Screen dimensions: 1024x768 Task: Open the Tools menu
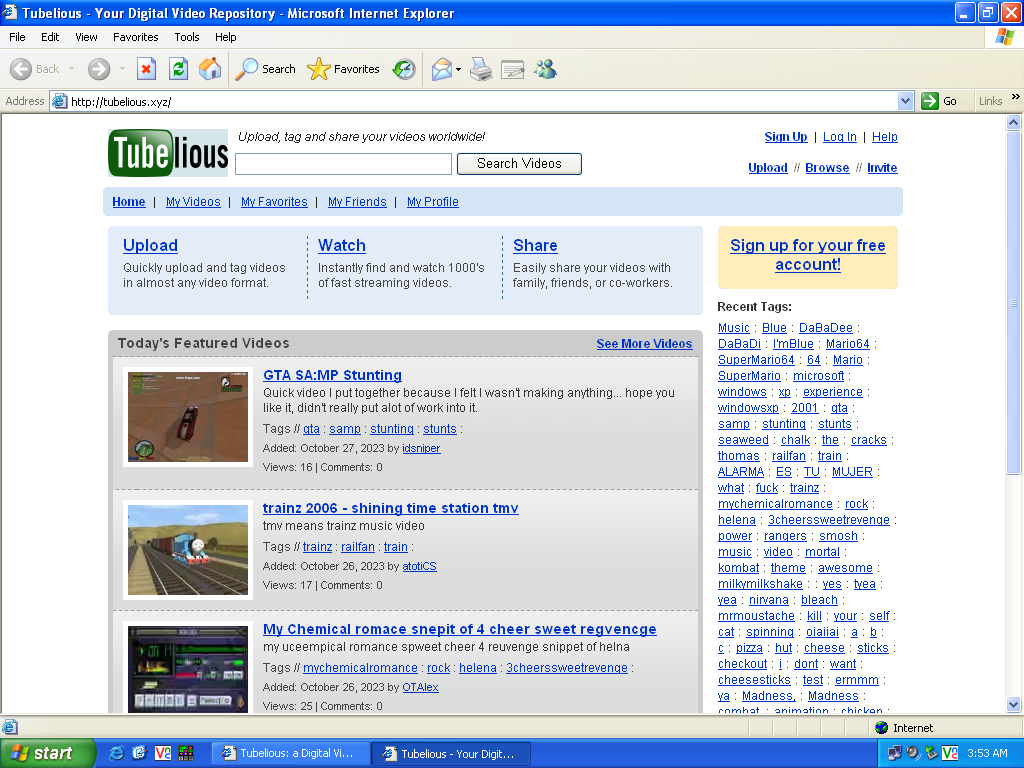(x=186, y=37)
